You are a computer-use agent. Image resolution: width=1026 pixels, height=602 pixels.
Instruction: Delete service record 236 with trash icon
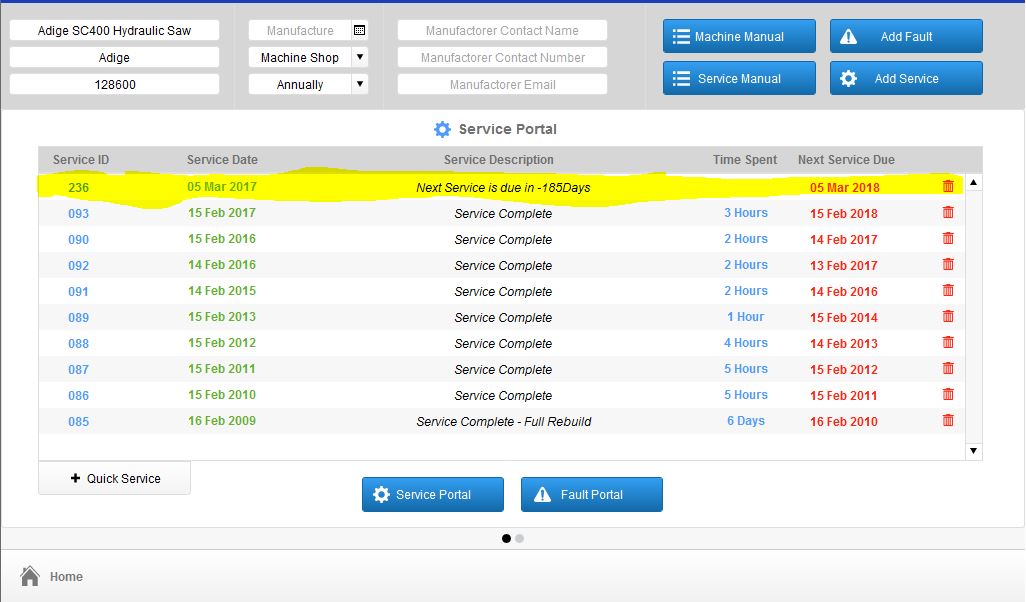tap(947, 186)
